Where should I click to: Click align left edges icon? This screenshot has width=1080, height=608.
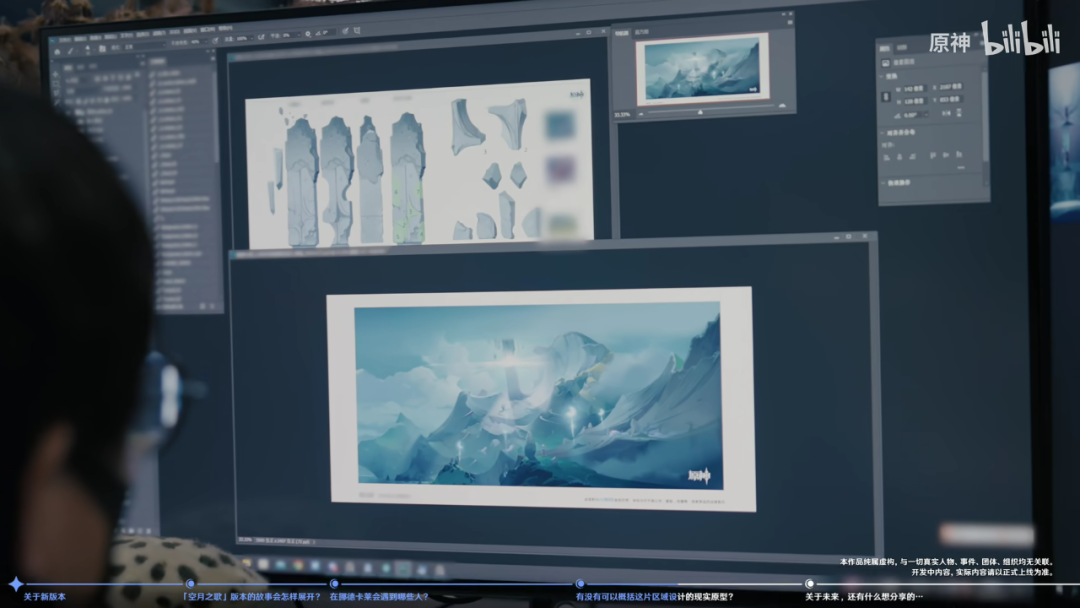click(886, 157)
